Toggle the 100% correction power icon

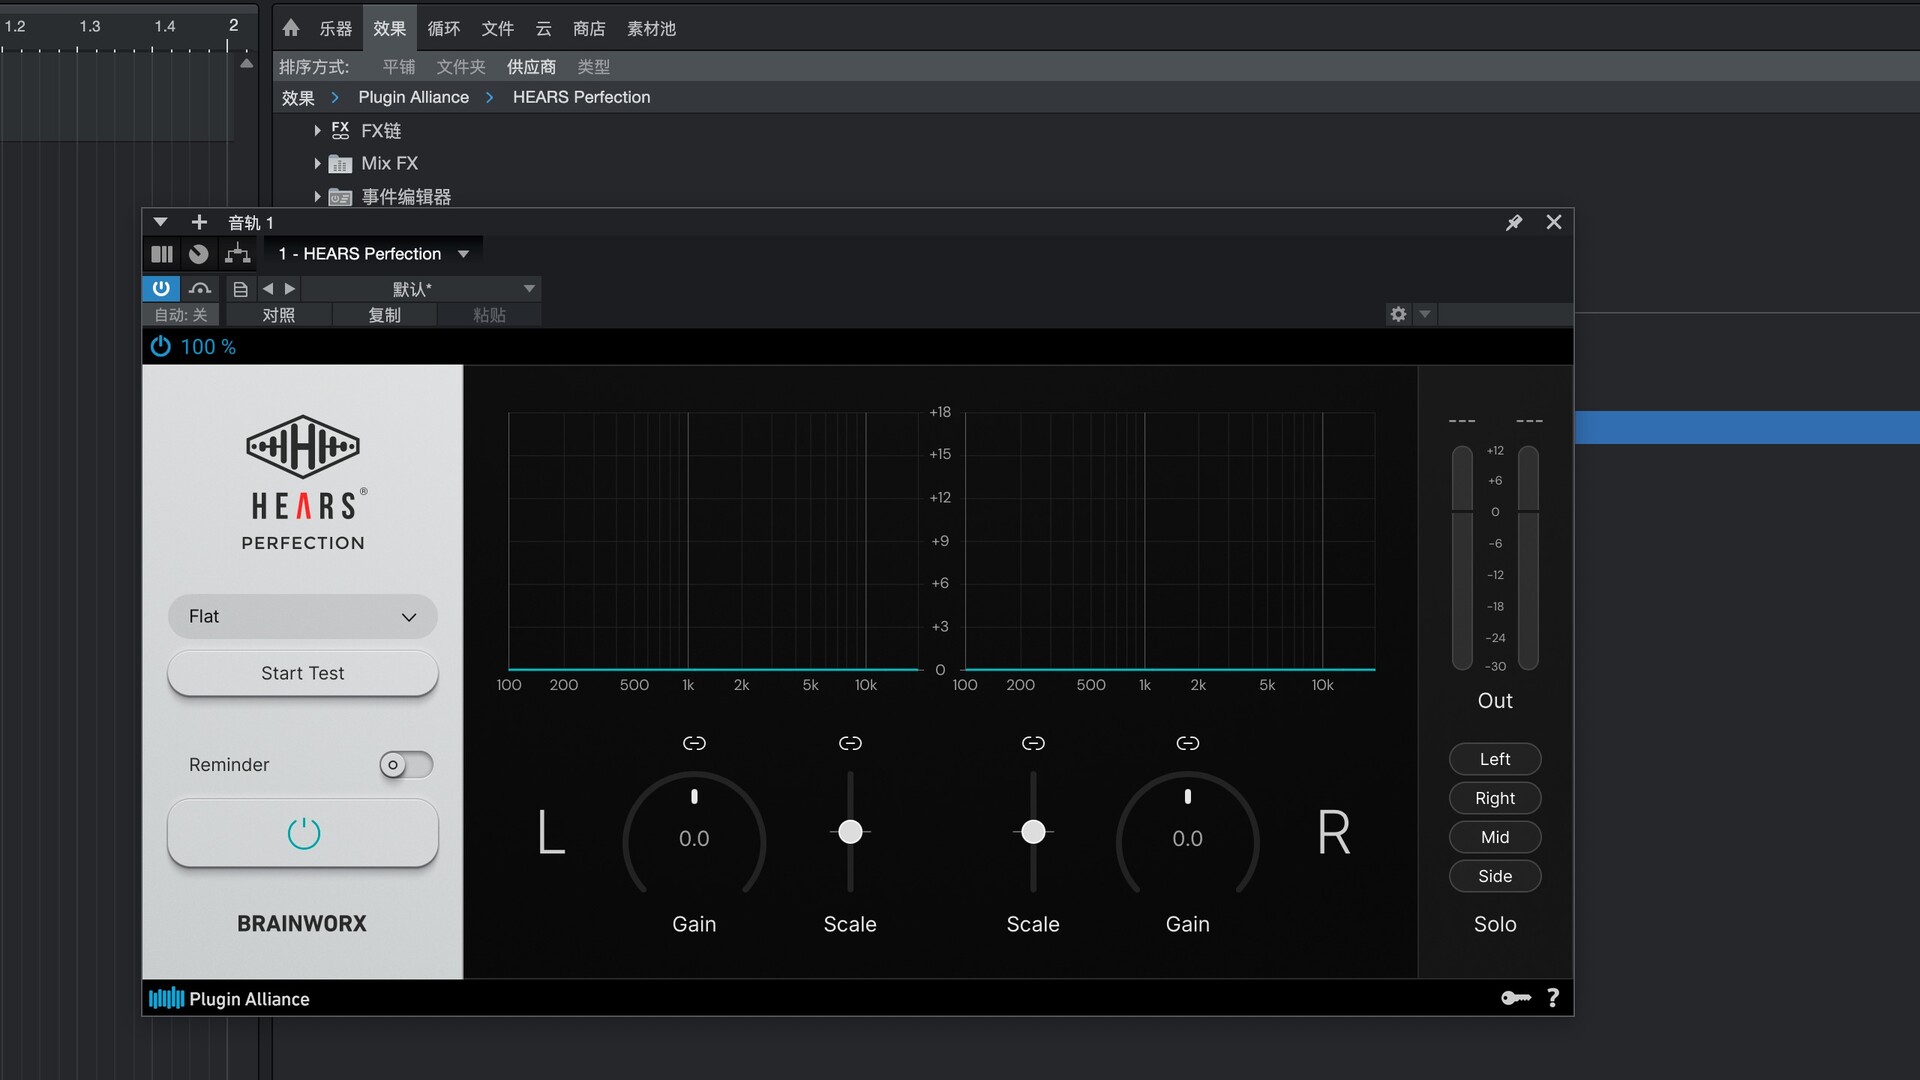[x=161, y=346]
